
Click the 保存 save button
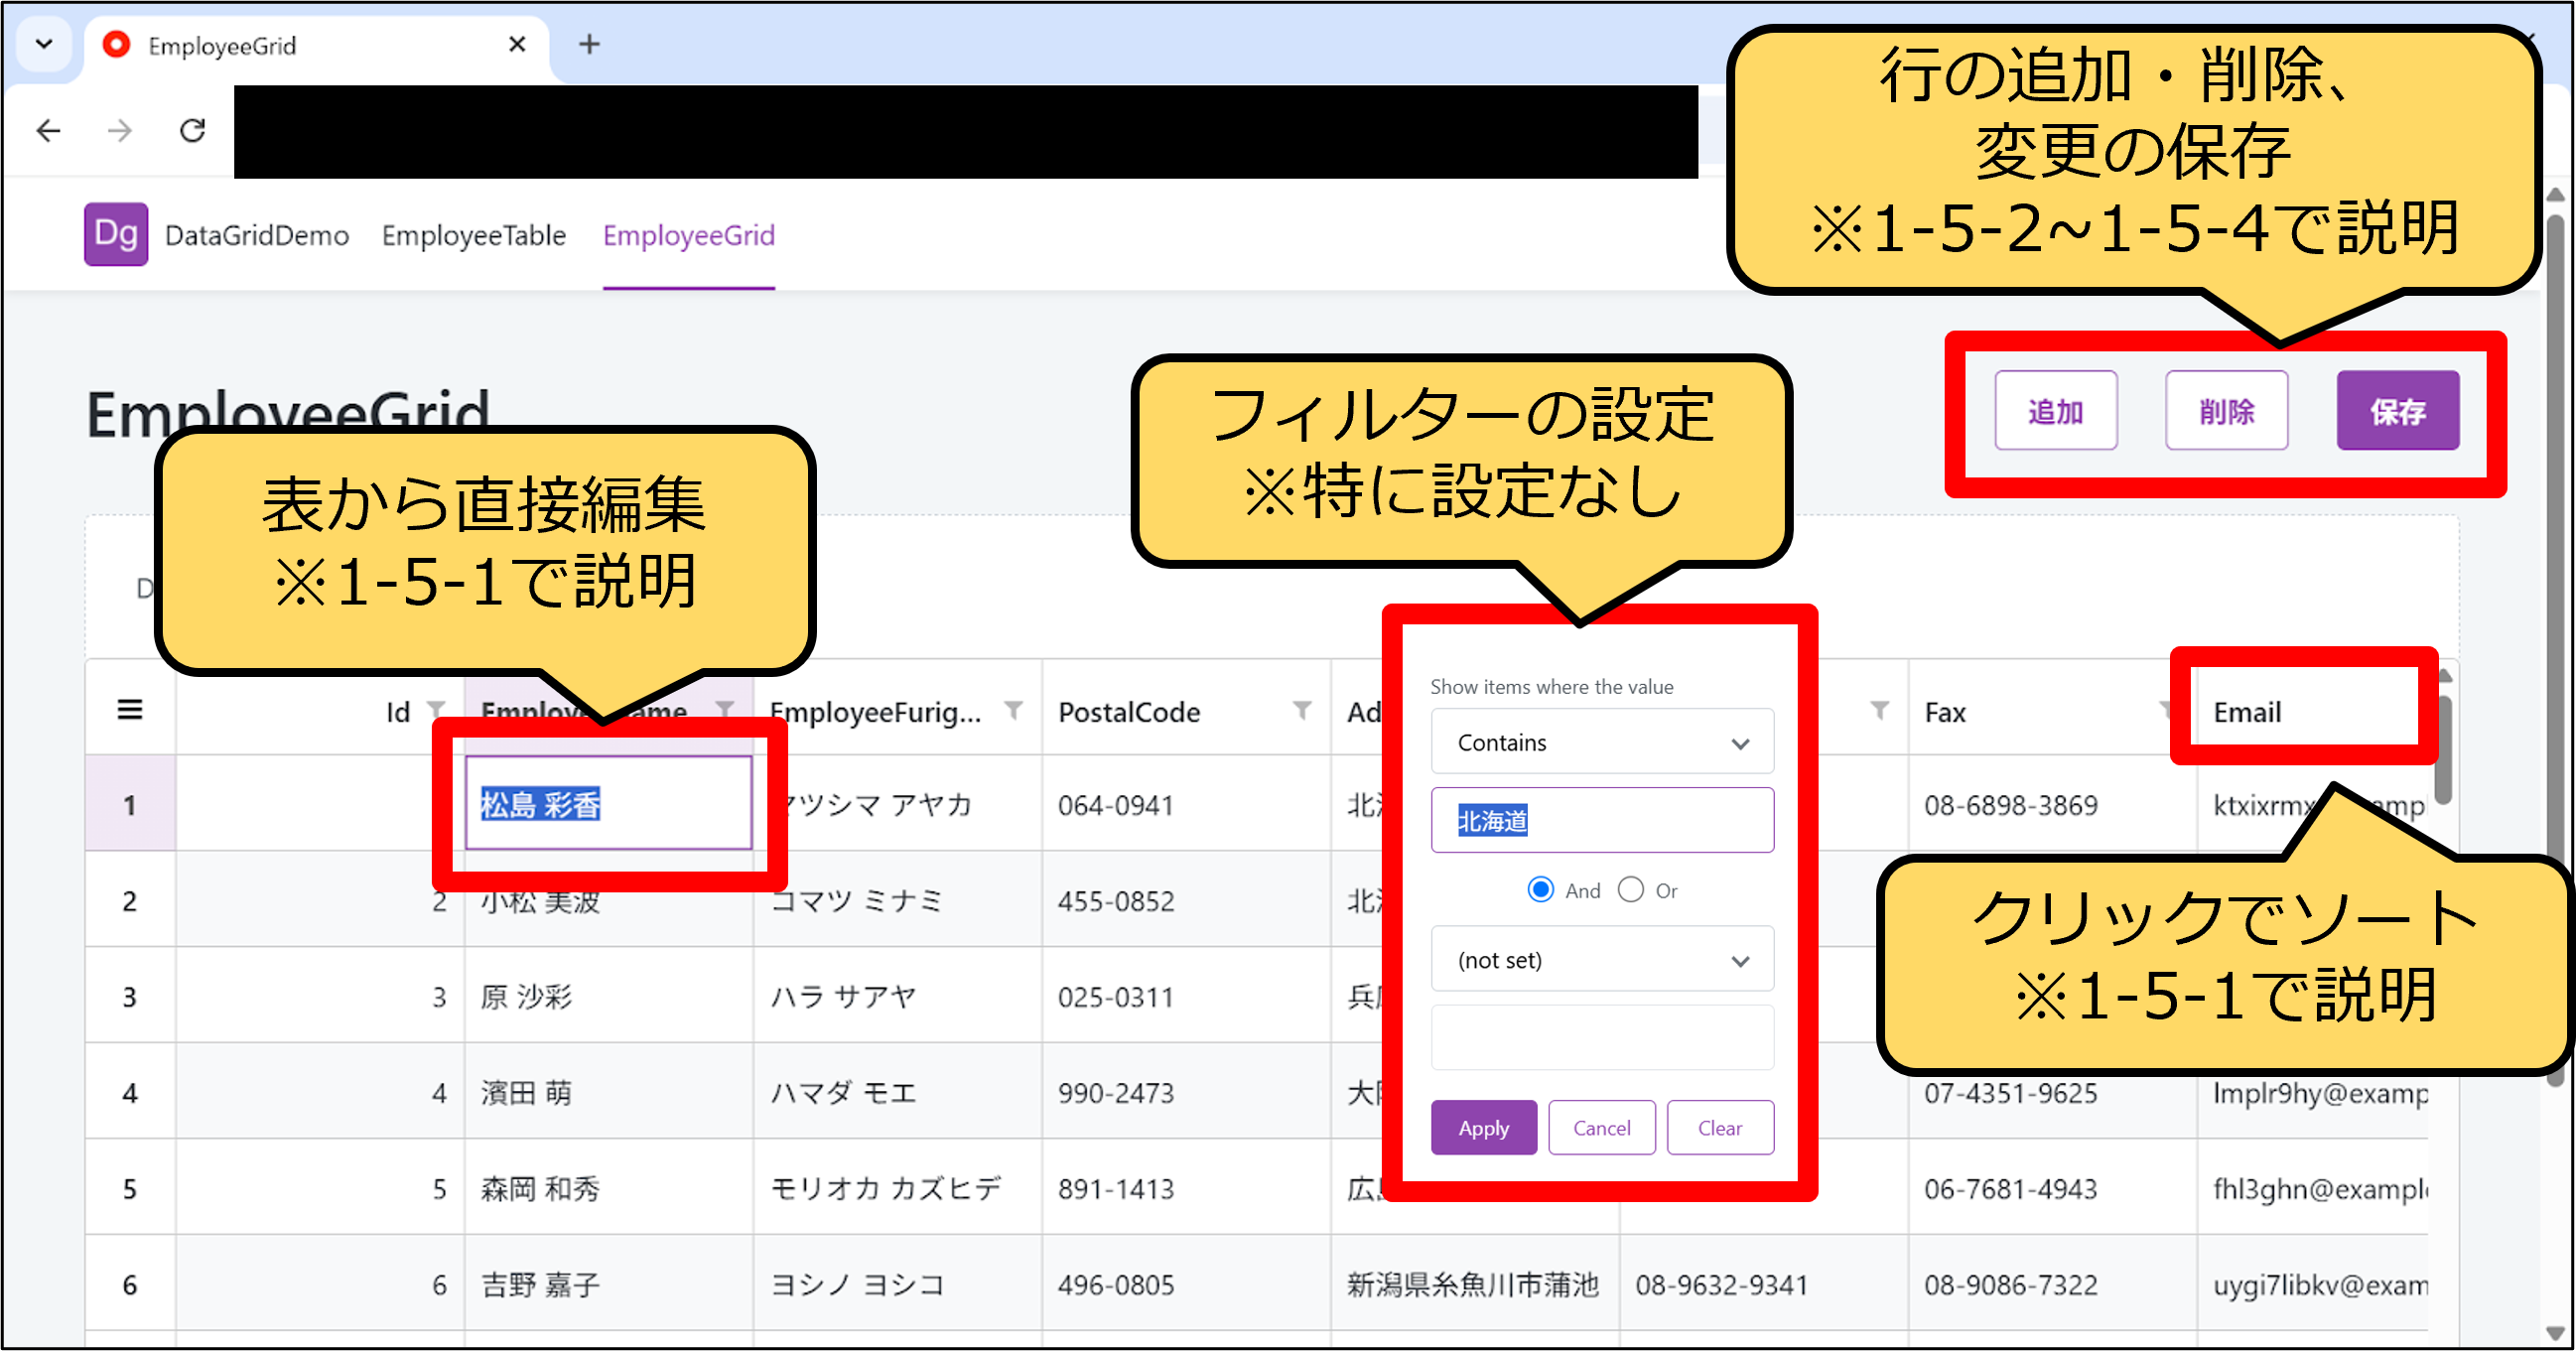pos(2396,411)
